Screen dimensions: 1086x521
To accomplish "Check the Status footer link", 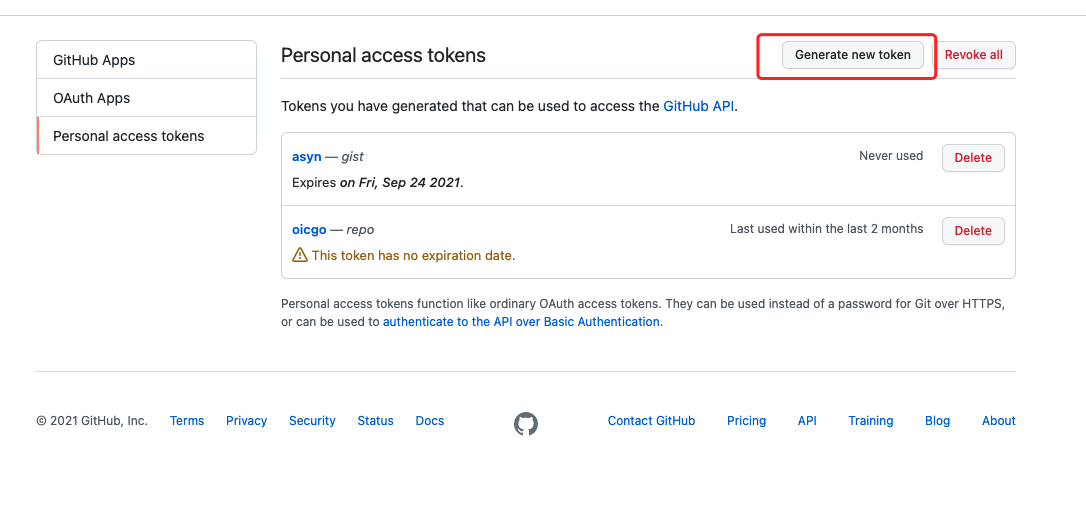I will [375, 421].
